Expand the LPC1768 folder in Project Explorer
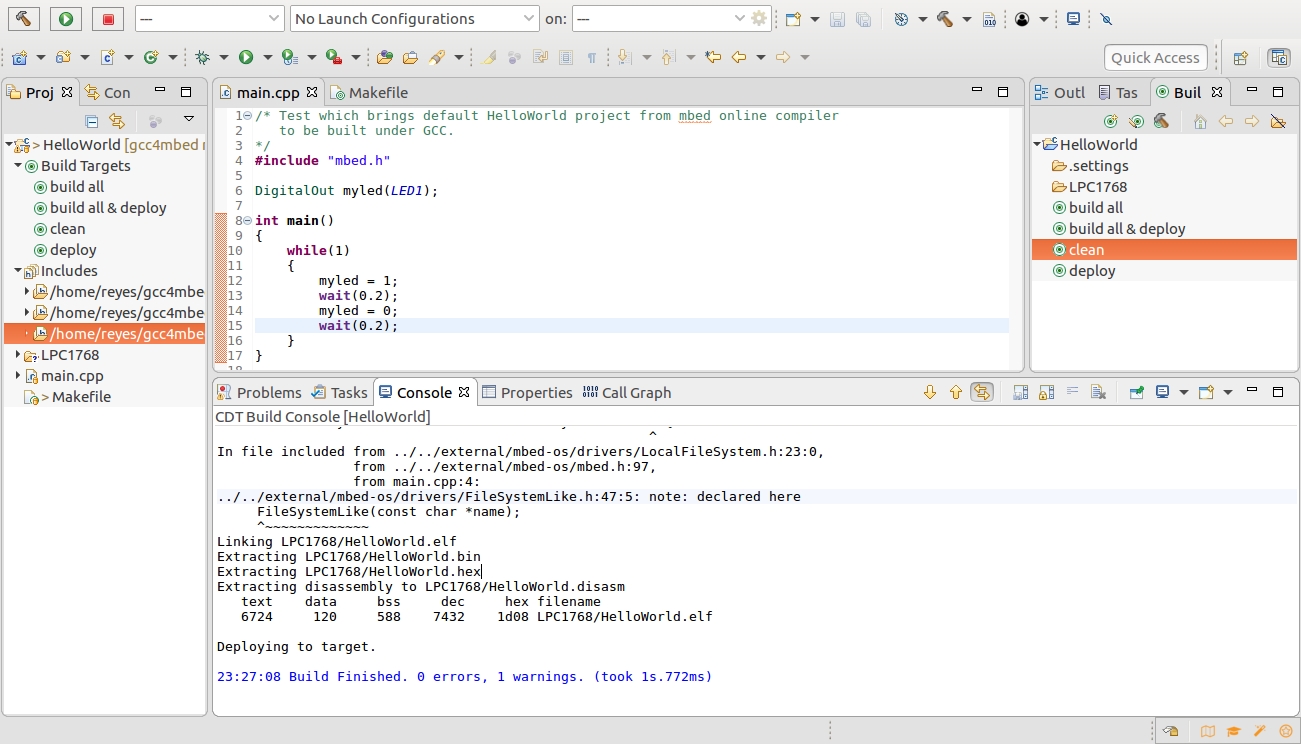The image size is (1301, 744). 19,355
